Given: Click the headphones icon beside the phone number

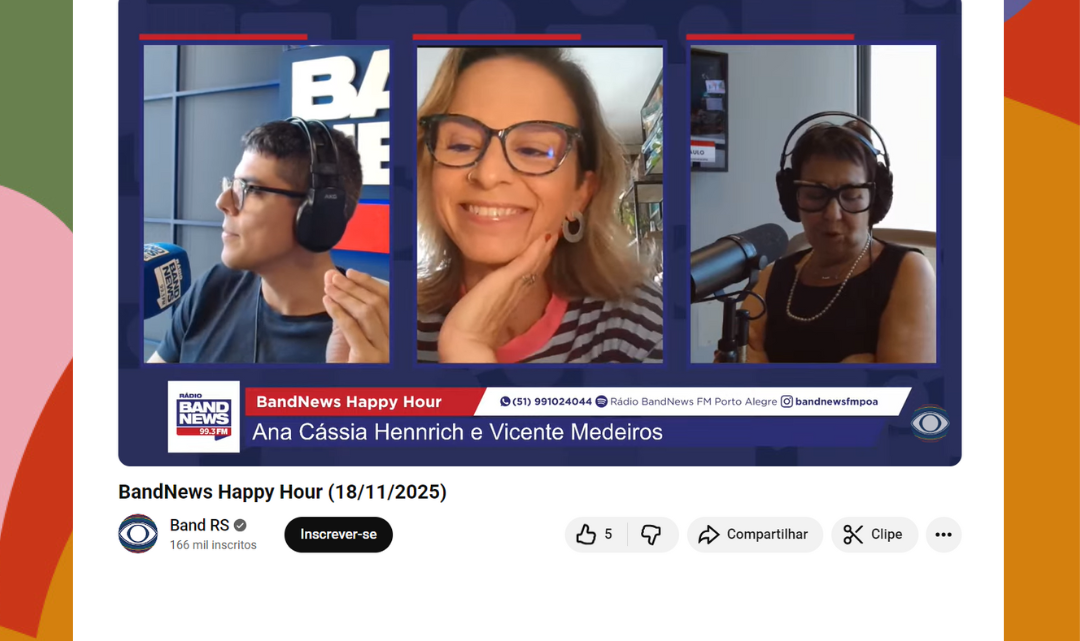Looking at the screenshot, I should point(601,402).
